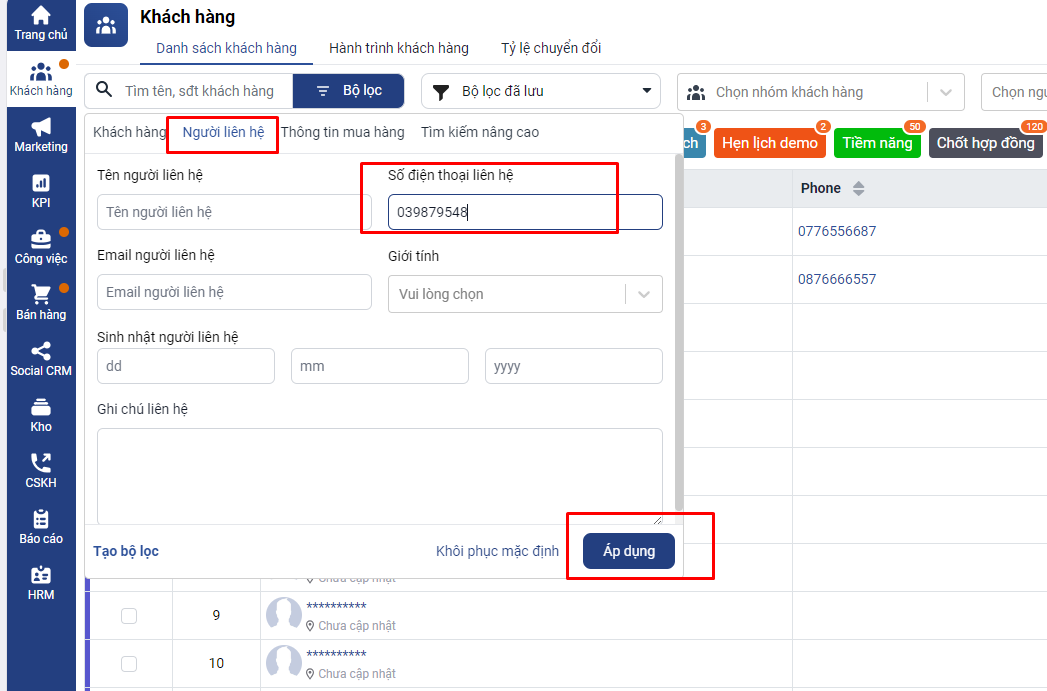Click Khôi phục mặc định link
The width and height of the screenshot is (1047, 691).
[497, 551]
